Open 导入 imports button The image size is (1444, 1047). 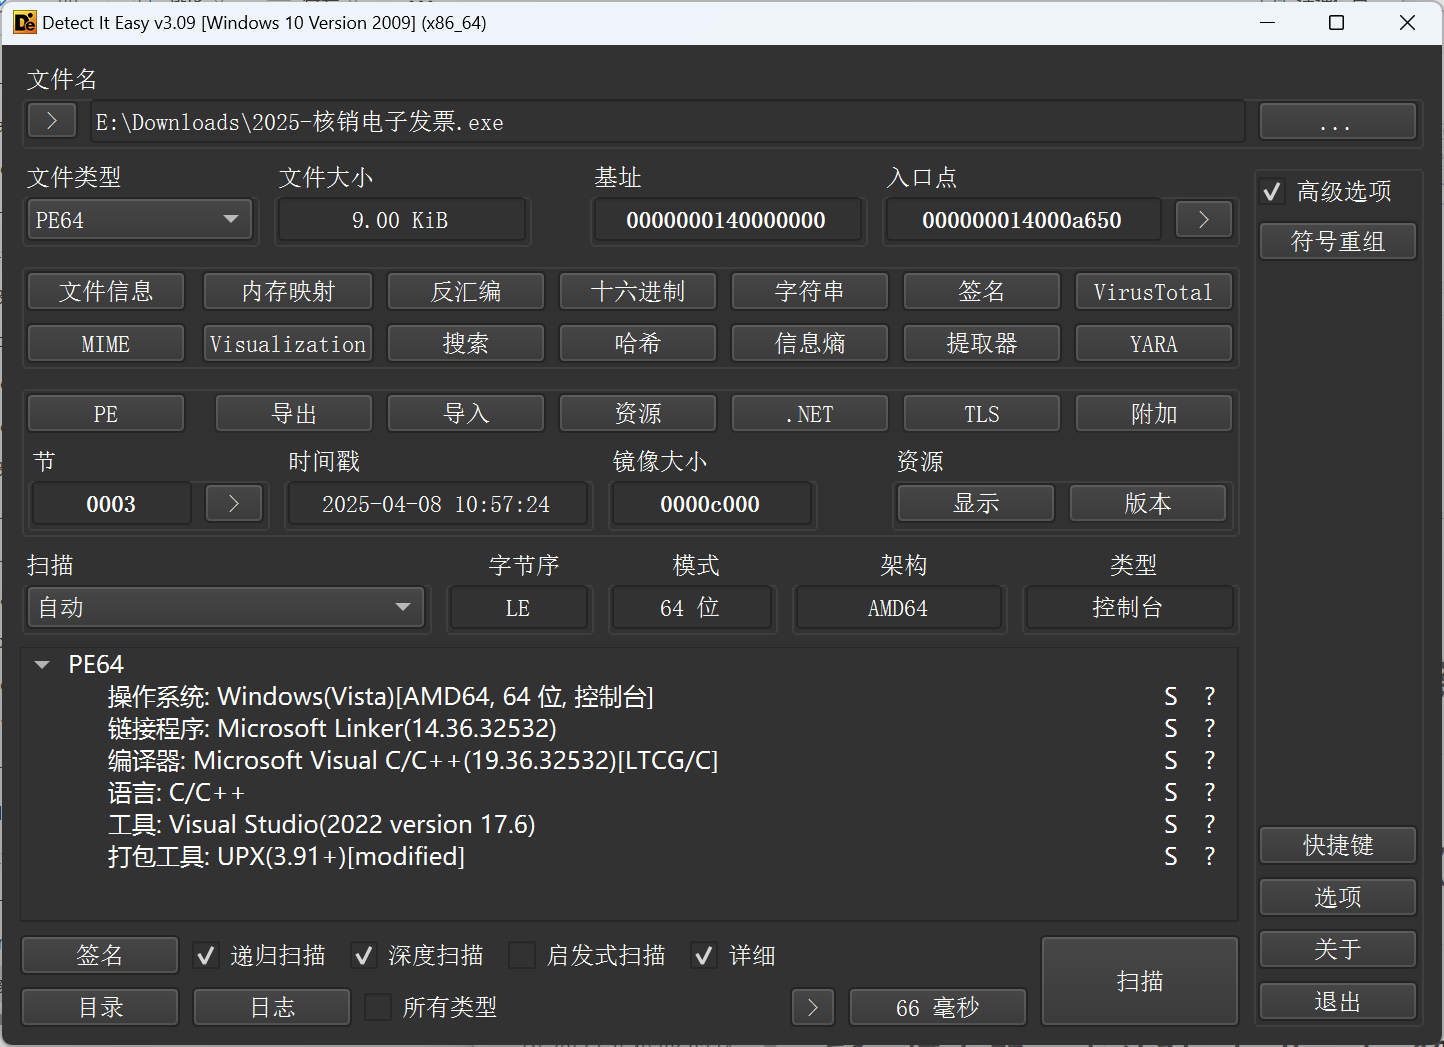[x=466, y=413]
